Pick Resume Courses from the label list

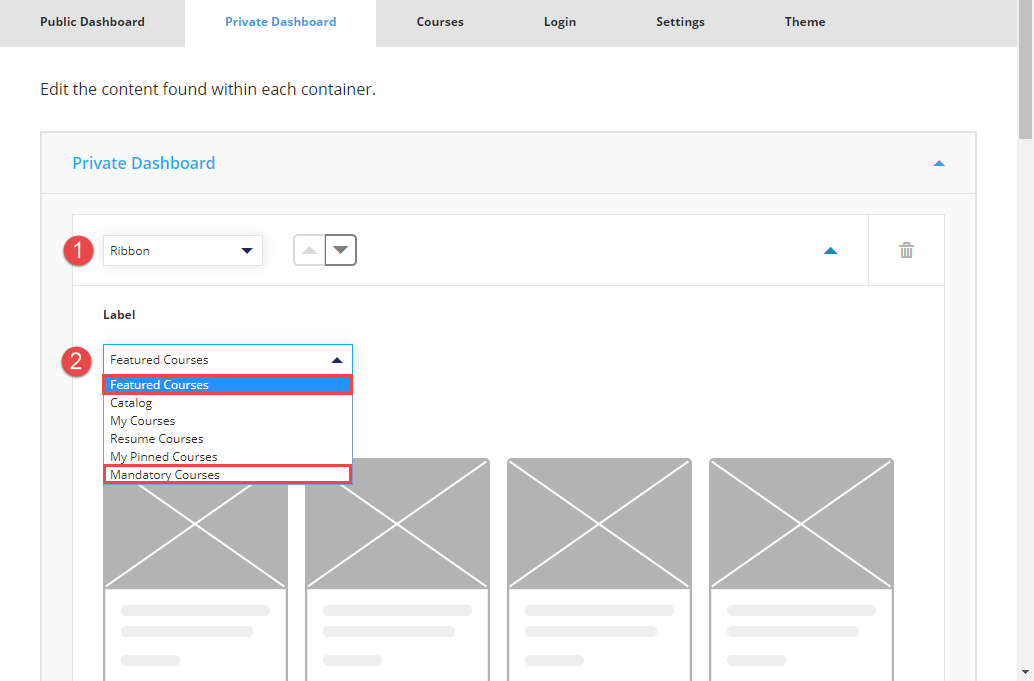pos(228,439)
